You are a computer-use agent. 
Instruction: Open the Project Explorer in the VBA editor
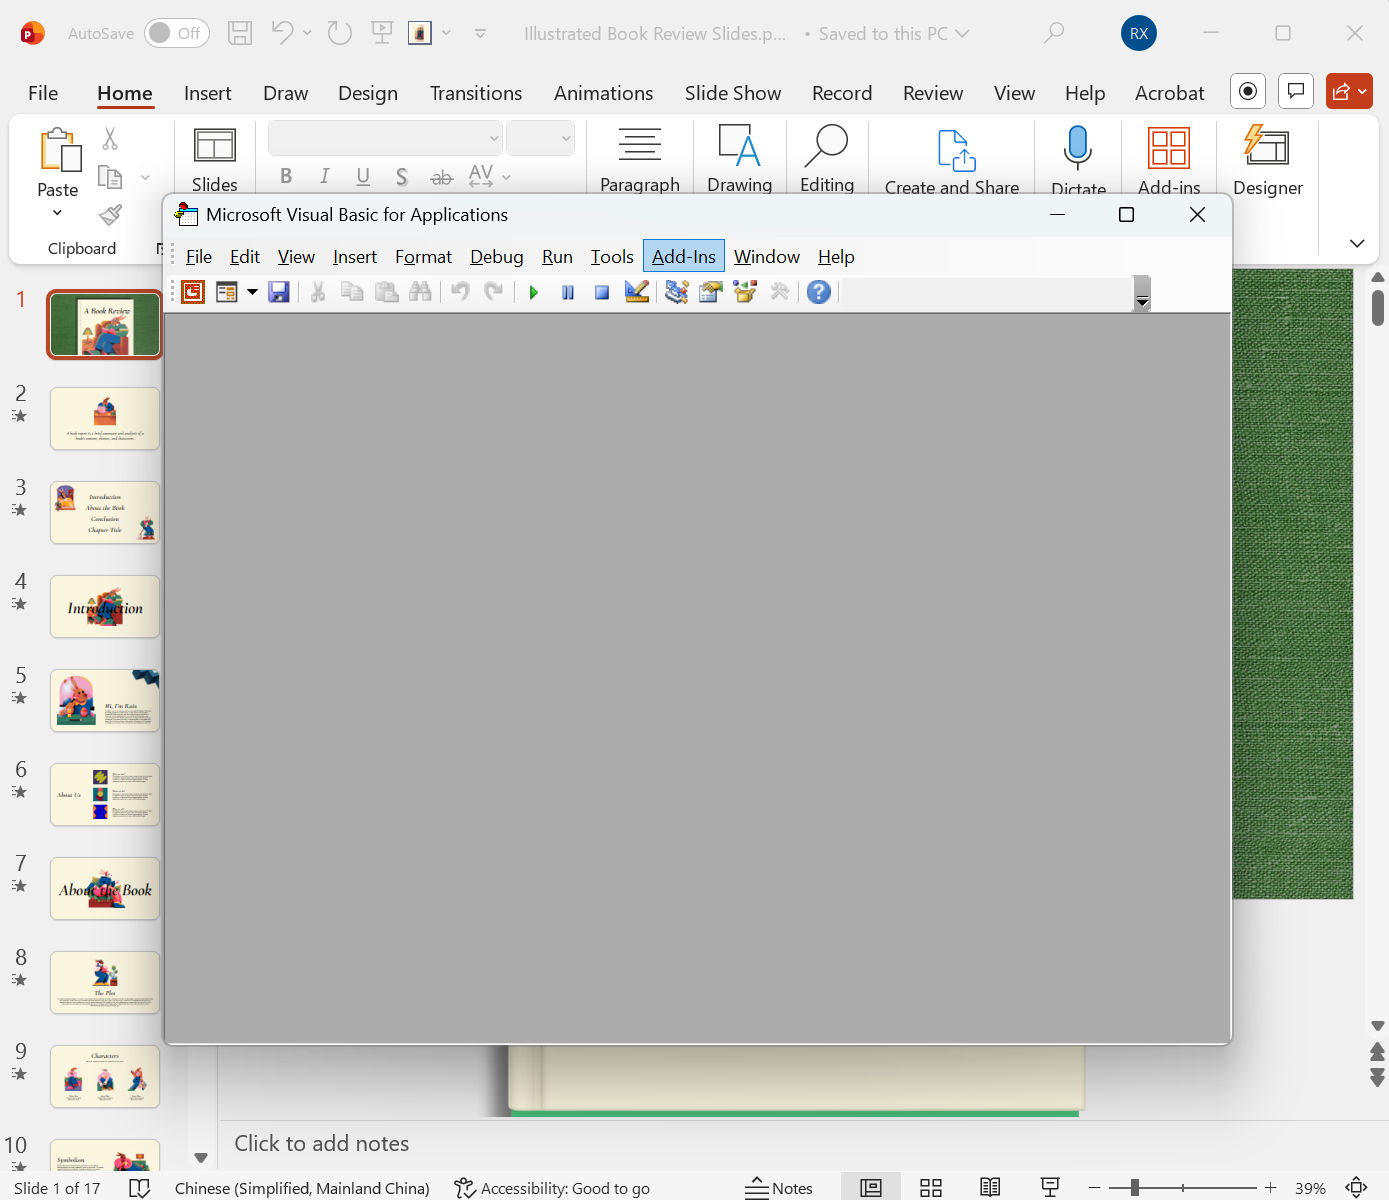pos(676,292)
